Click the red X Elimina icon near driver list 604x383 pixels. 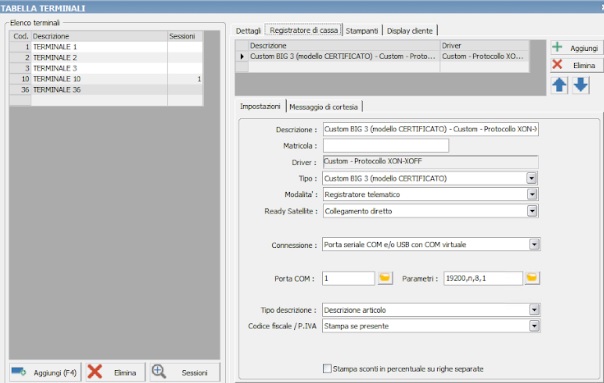[557, 64]
